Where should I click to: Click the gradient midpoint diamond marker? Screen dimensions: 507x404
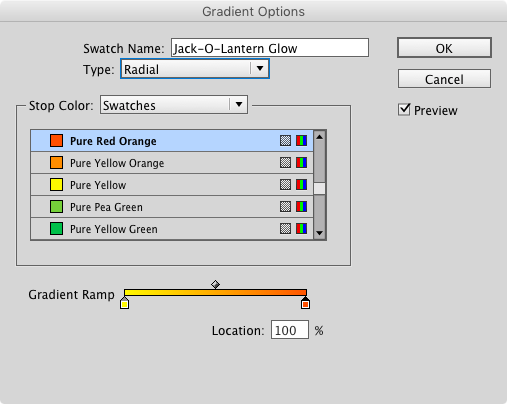[215, 284]
